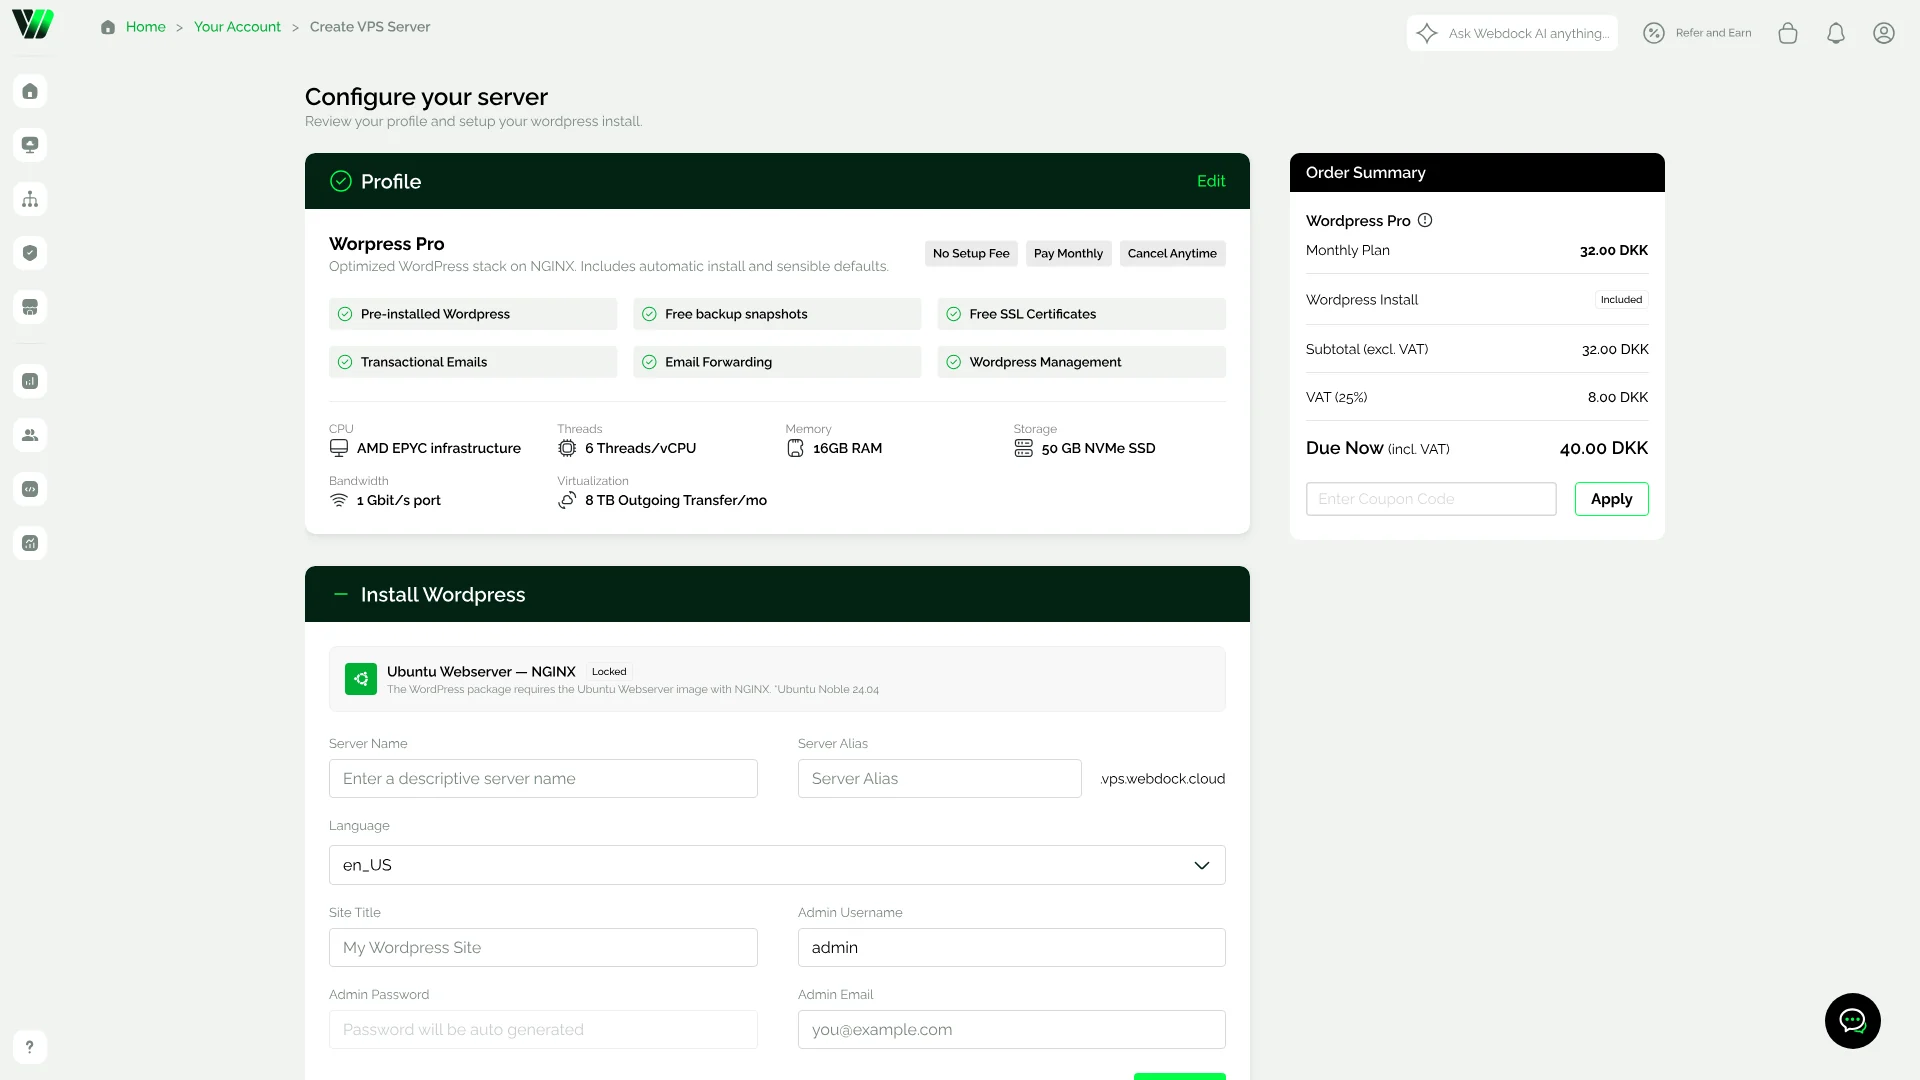1920x1080 pixels.
Task: Click the 50 GB NVMe SSD storage icon
Action: tap(1023, 448)
